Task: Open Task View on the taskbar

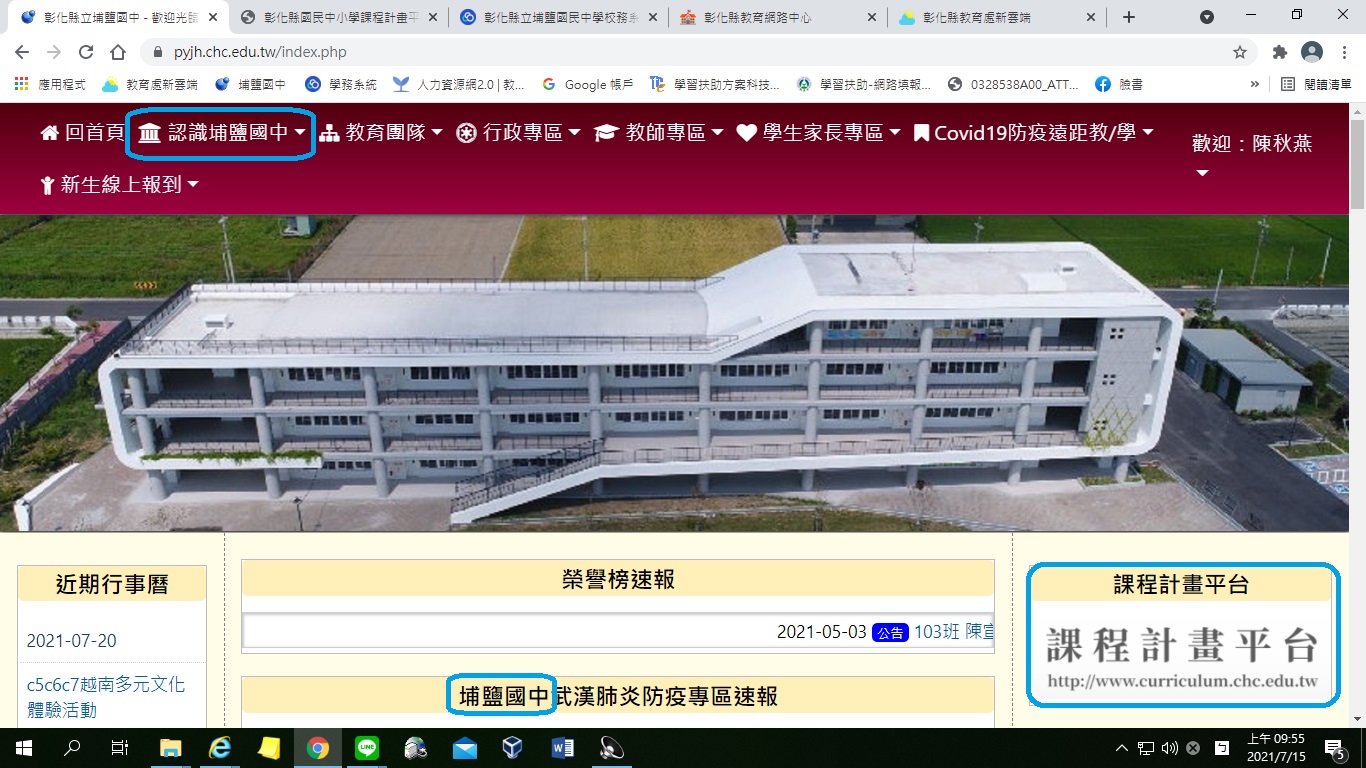Action: [x=119, y=748]
